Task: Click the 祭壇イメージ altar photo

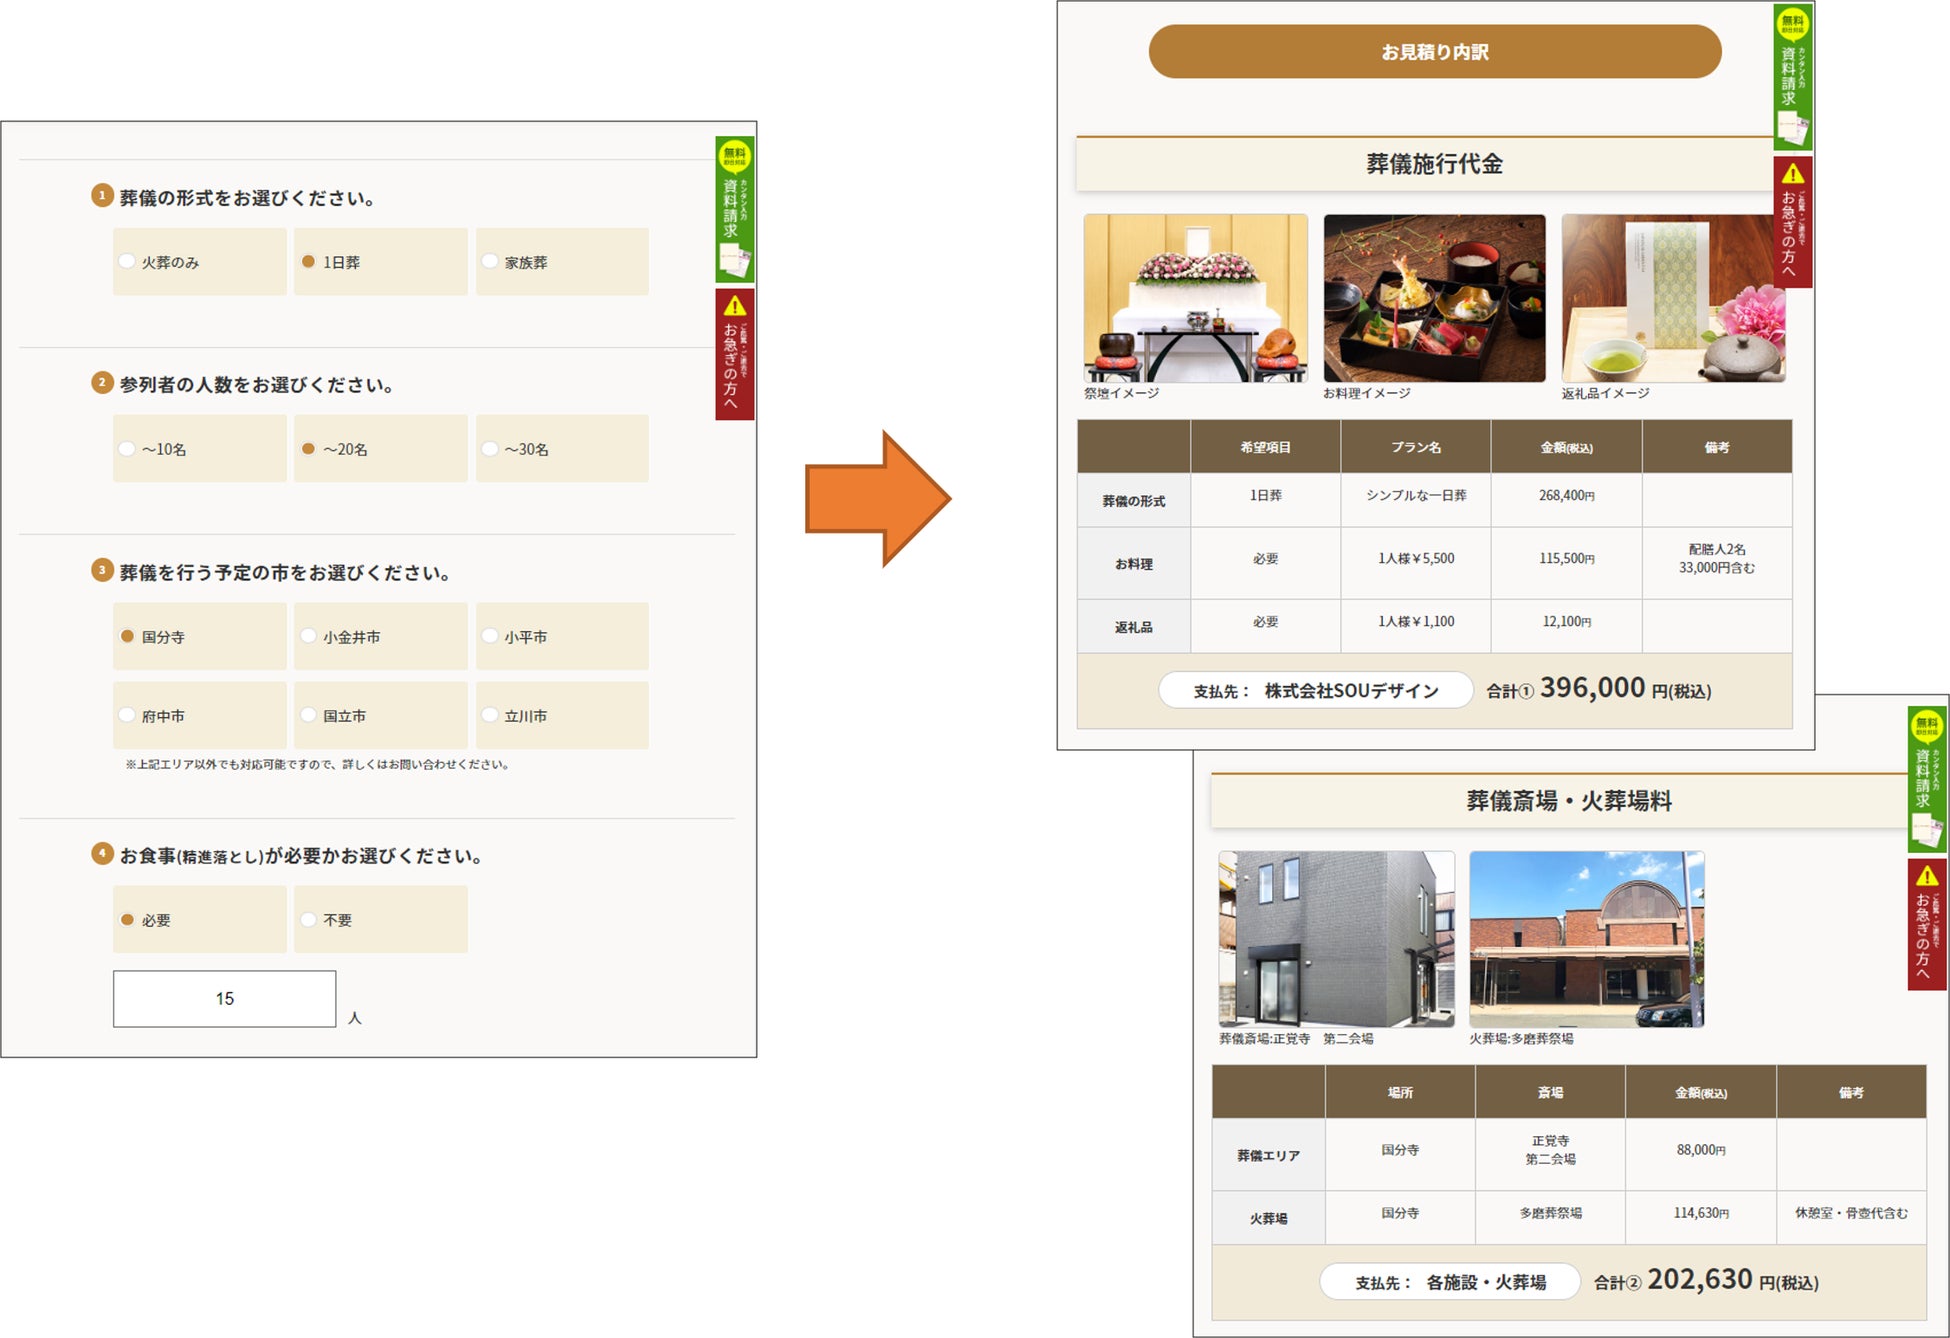Action: click(1195, 298)
